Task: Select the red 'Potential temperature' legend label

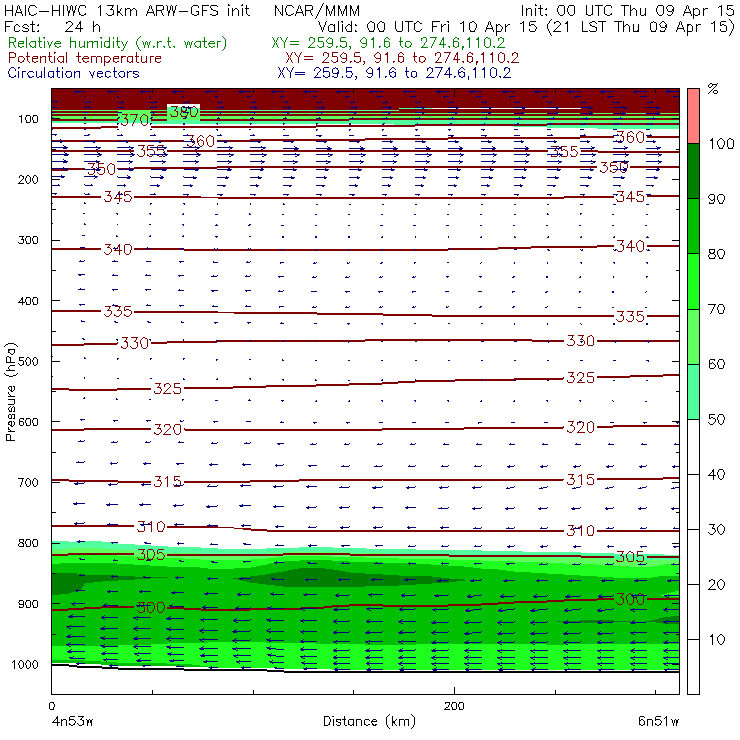Action: click(85, 58)
